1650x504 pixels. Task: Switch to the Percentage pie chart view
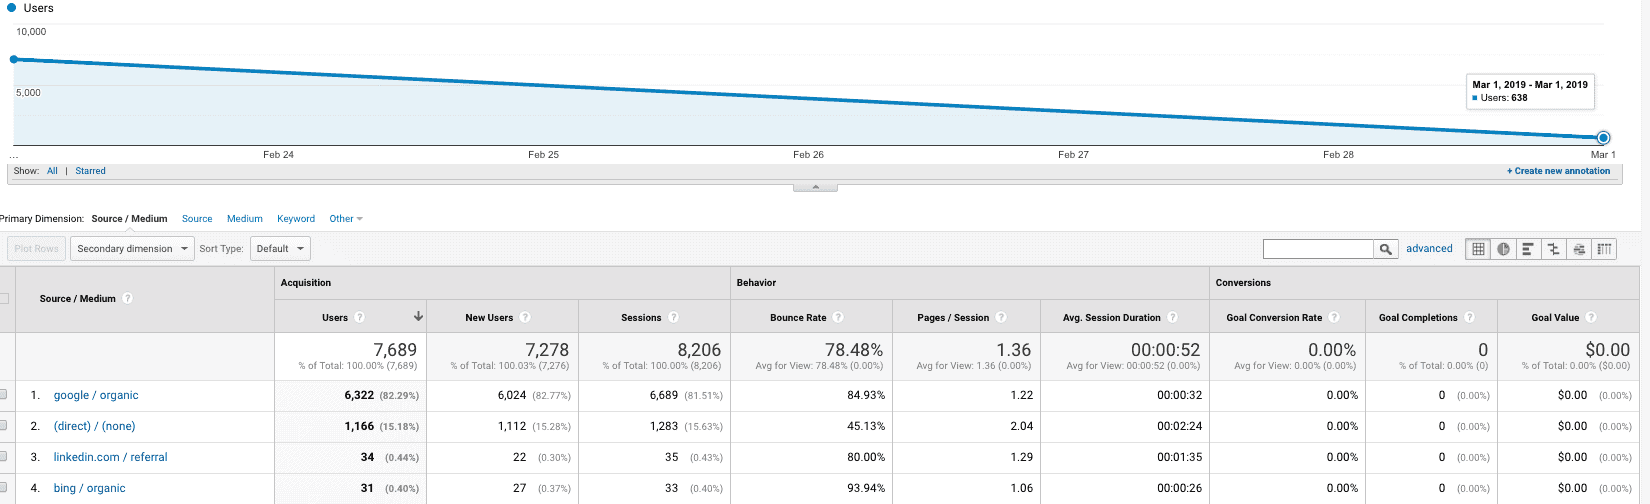click(x=1503, y=249)
